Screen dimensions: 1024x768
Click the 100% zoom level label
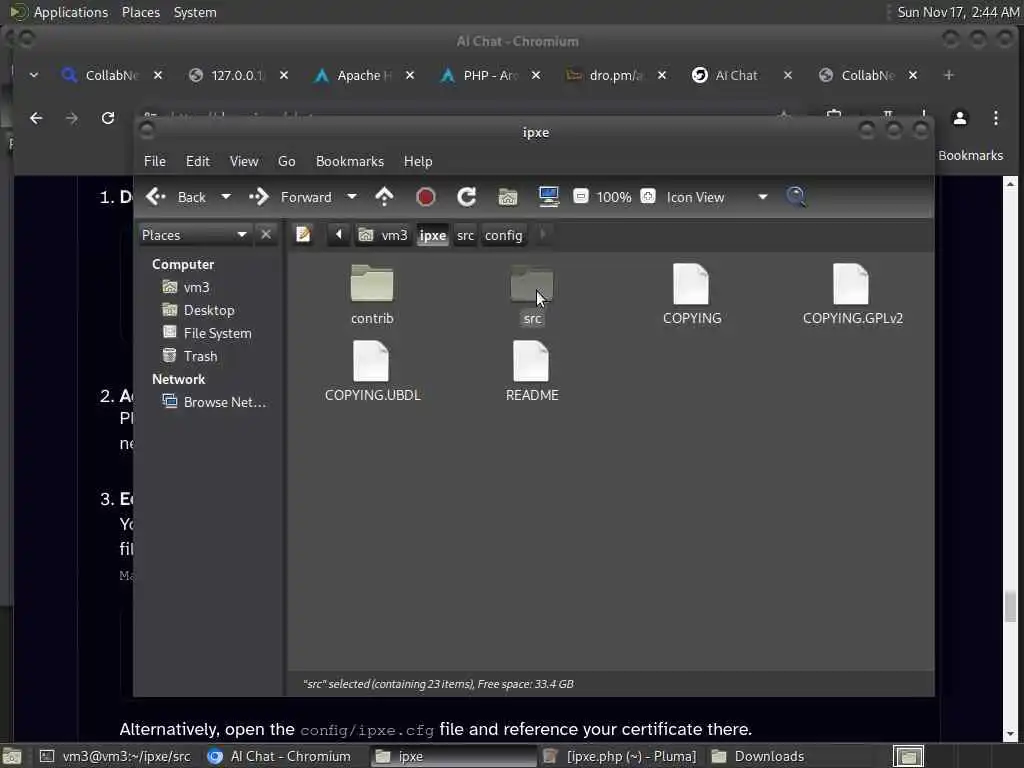point(614,197)
